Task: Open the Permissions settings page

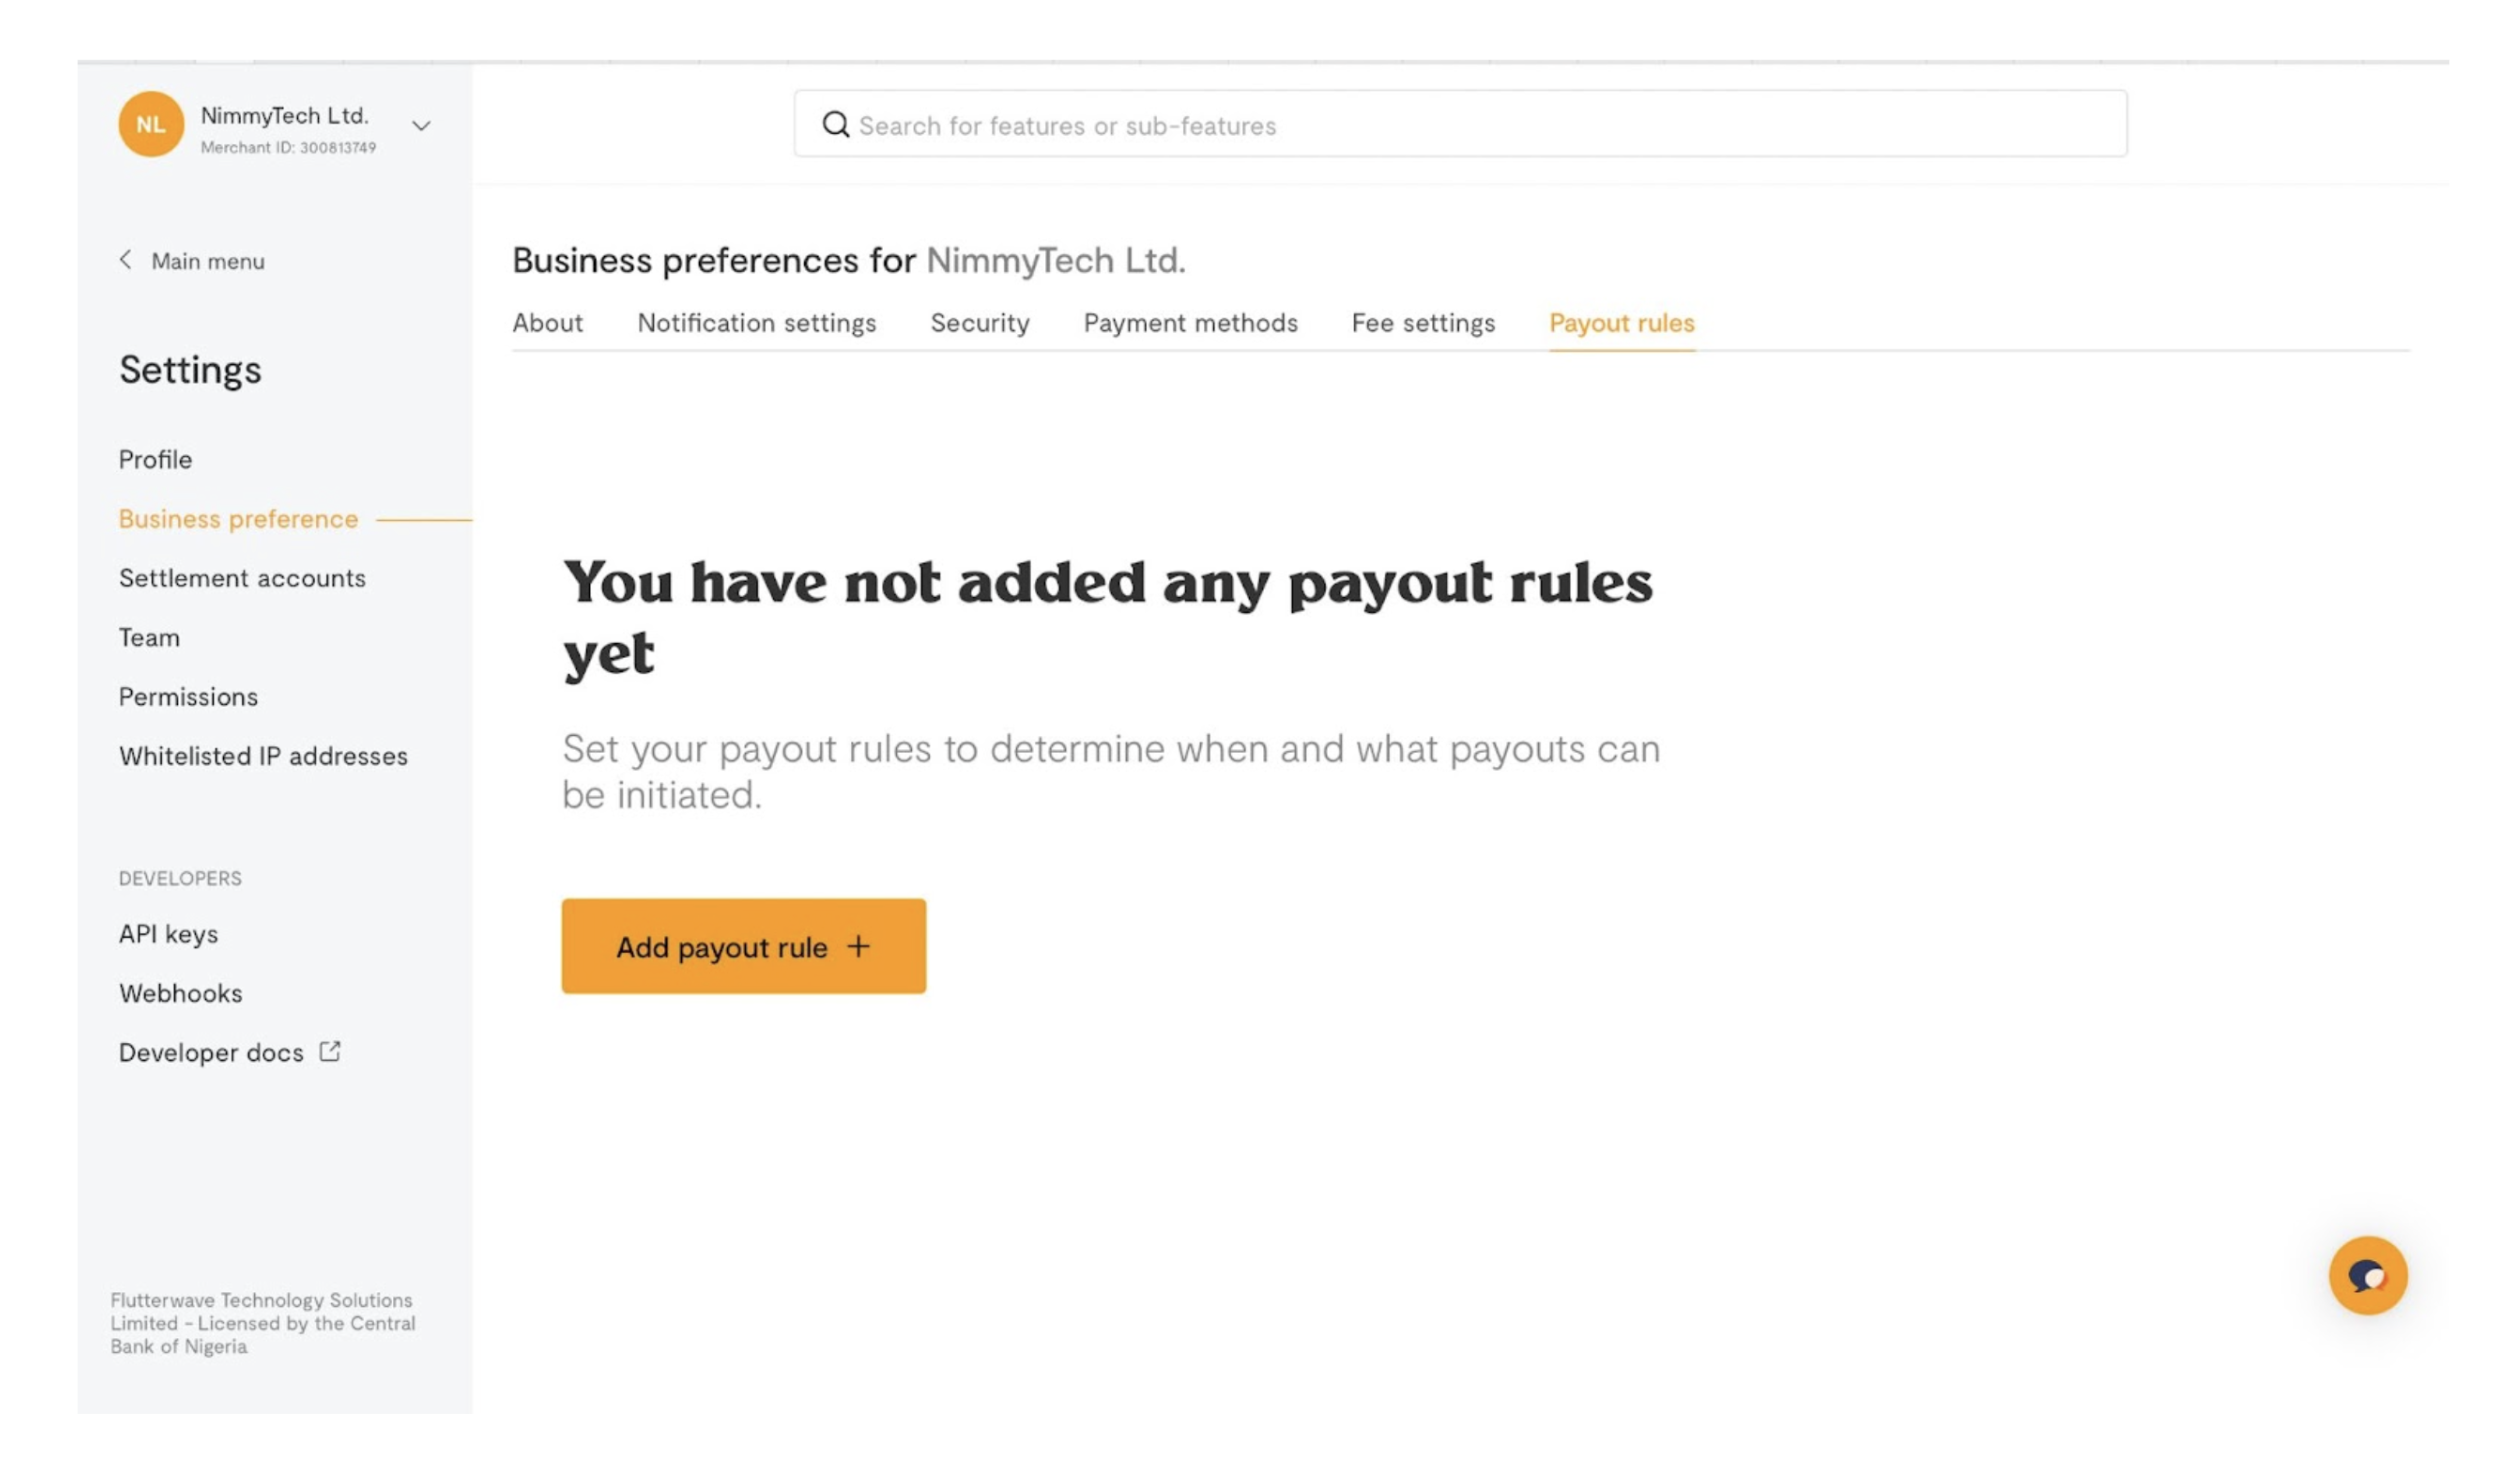Action: [188, 697]
